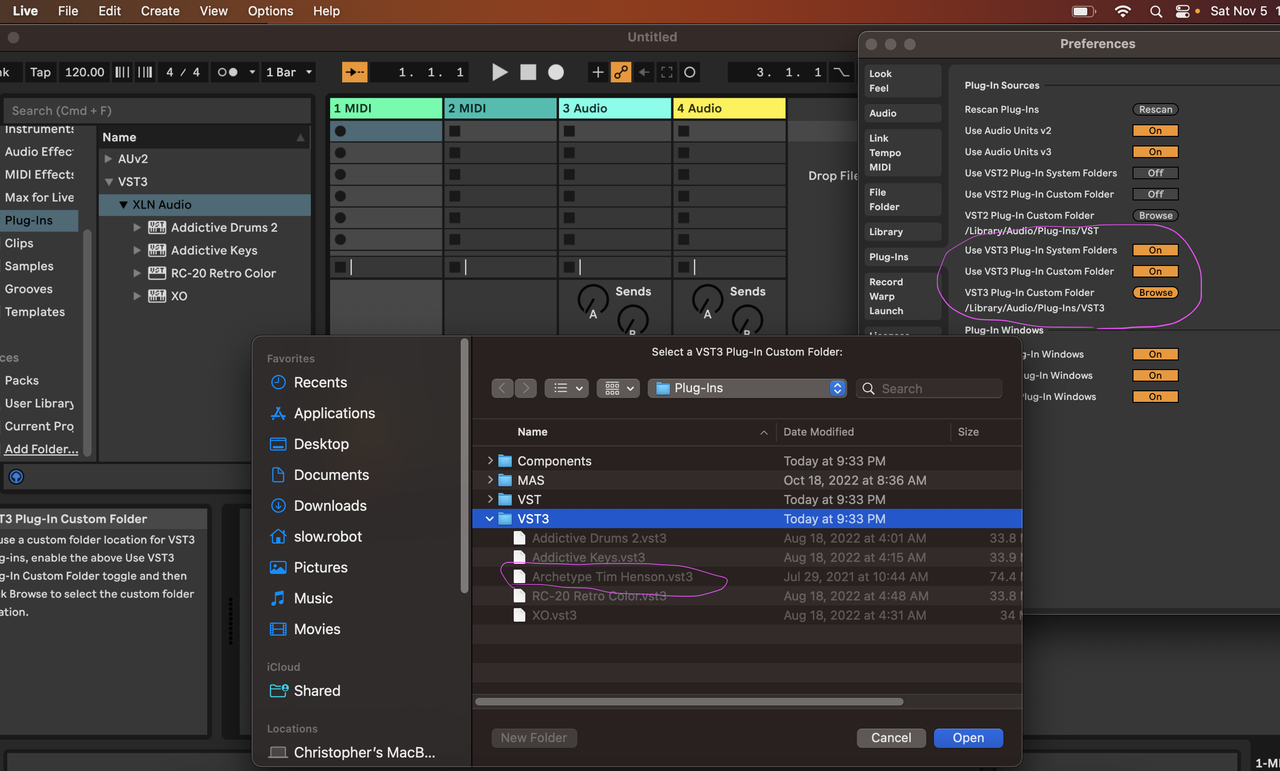Collapse the VST3 folder in Live's browser
Screen dimensions: 1280x771
tap(109, 182)
